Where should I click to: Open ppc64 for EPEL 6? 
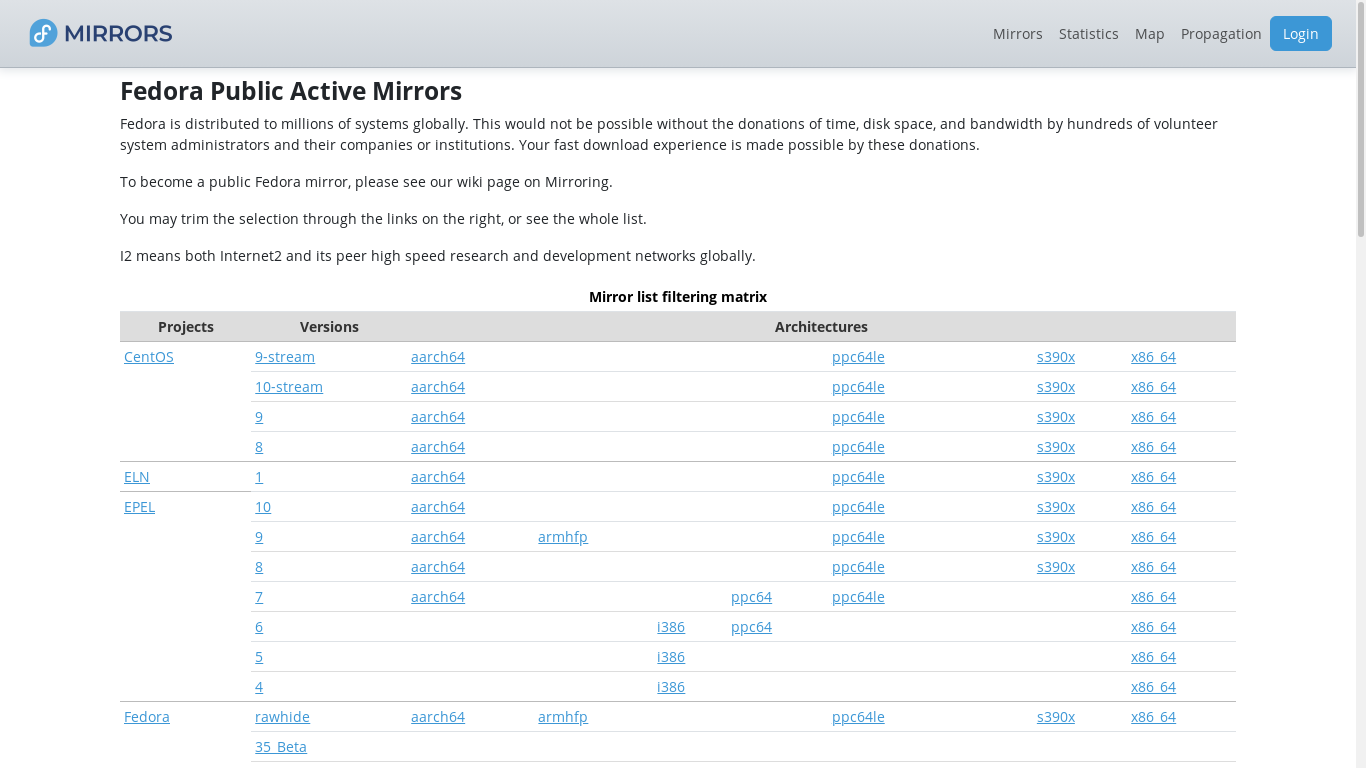click(x=751, y=627)
